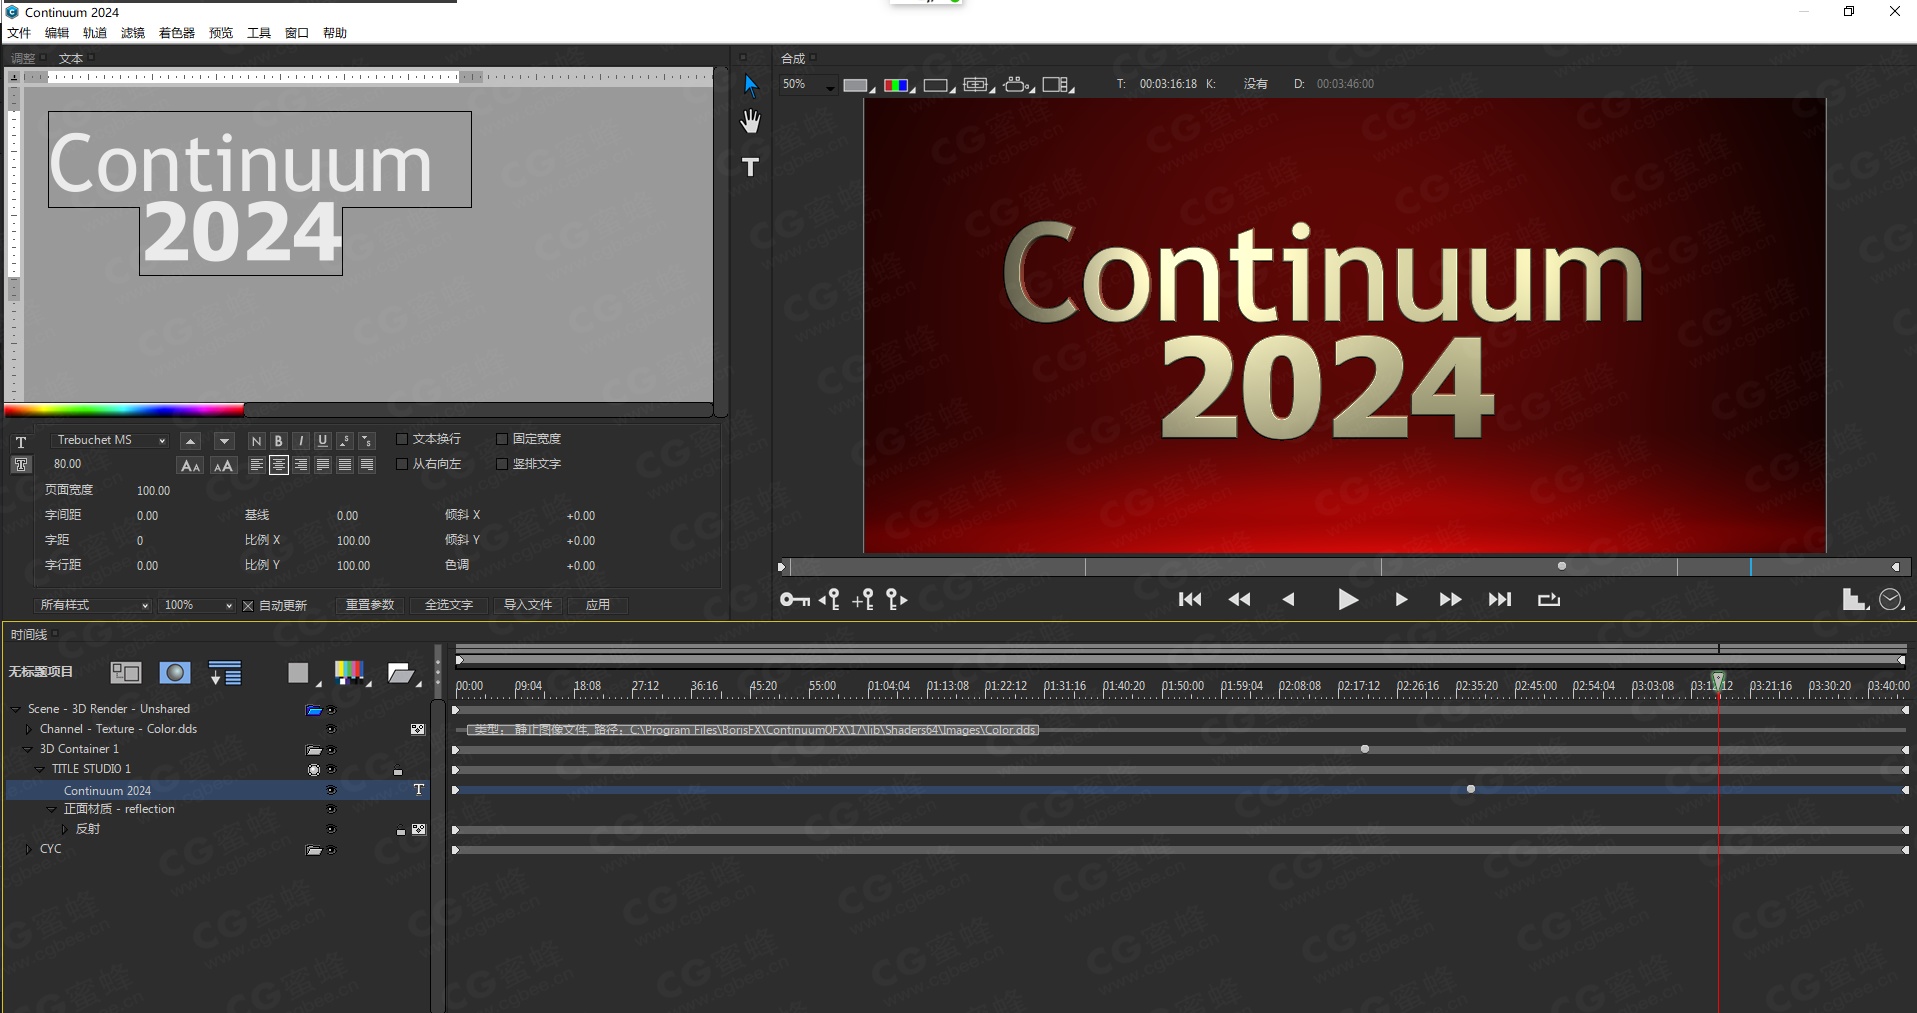1917x1013 pixels.
Task: Hide the Continuum 2024 text track
Action: pos(331,790)
